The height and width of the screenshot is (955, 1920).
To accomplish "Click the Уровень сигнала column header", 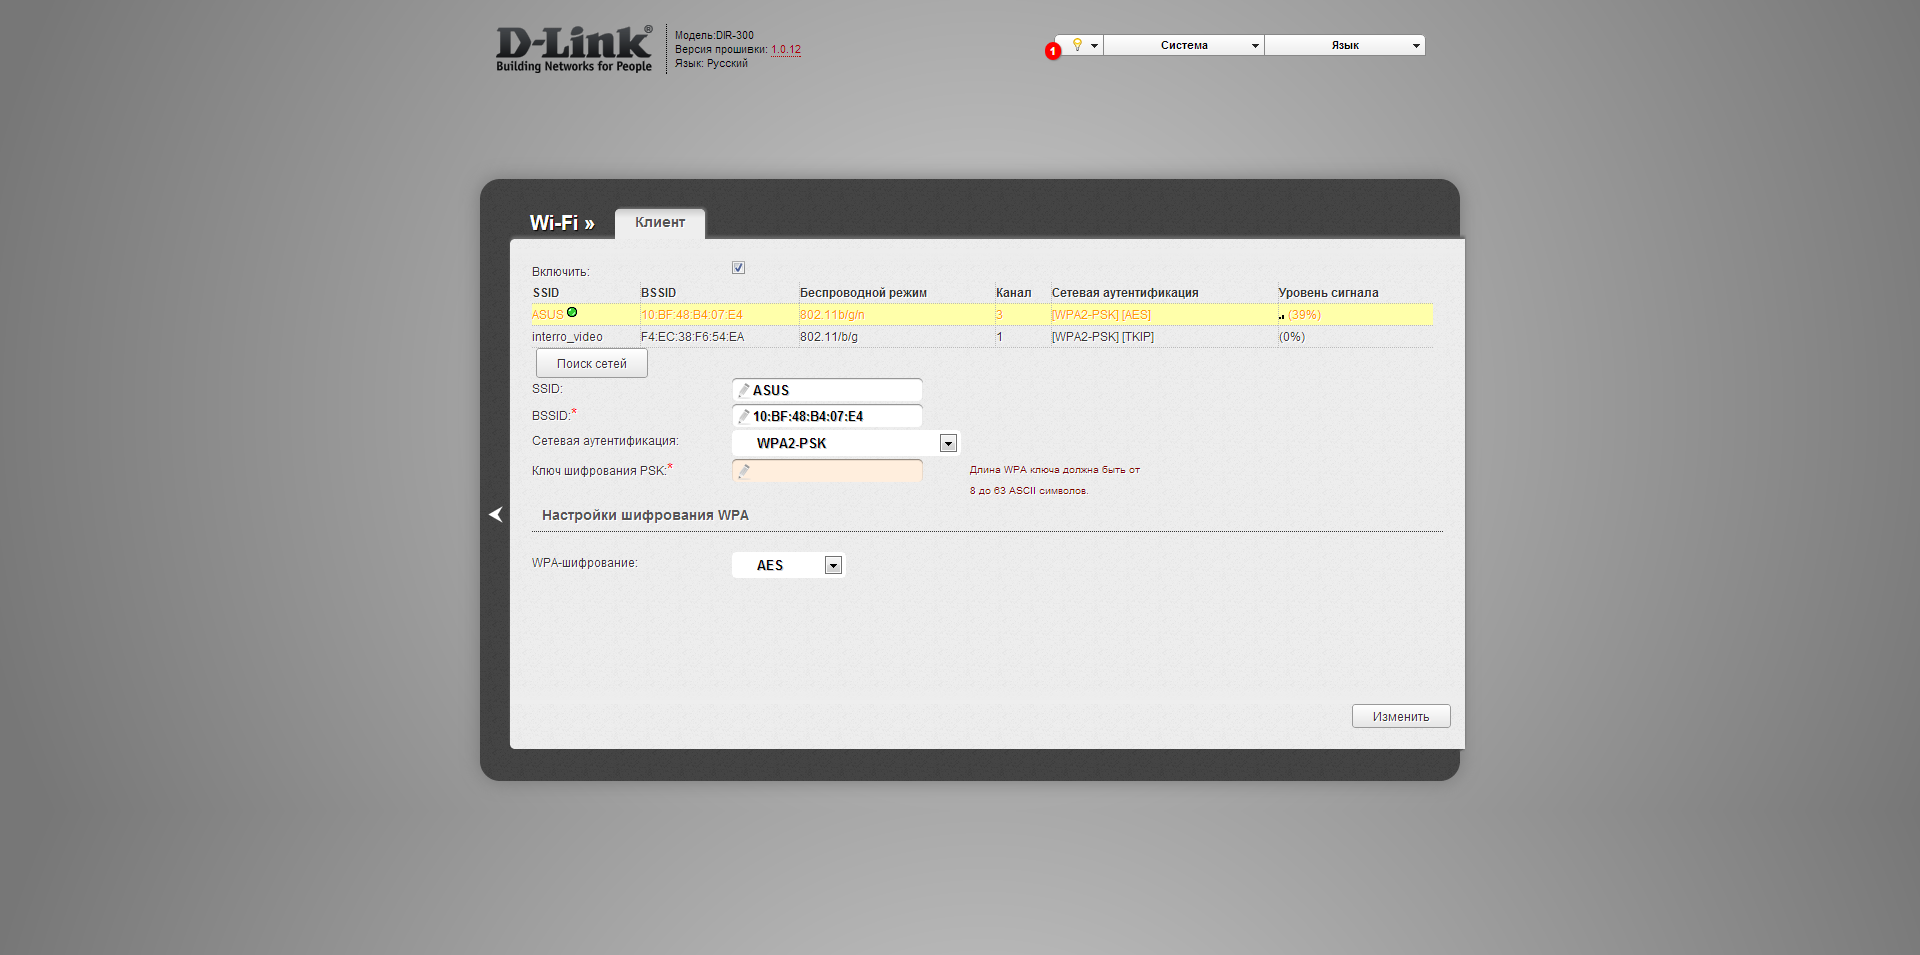I will click(x=1328, y=293).
